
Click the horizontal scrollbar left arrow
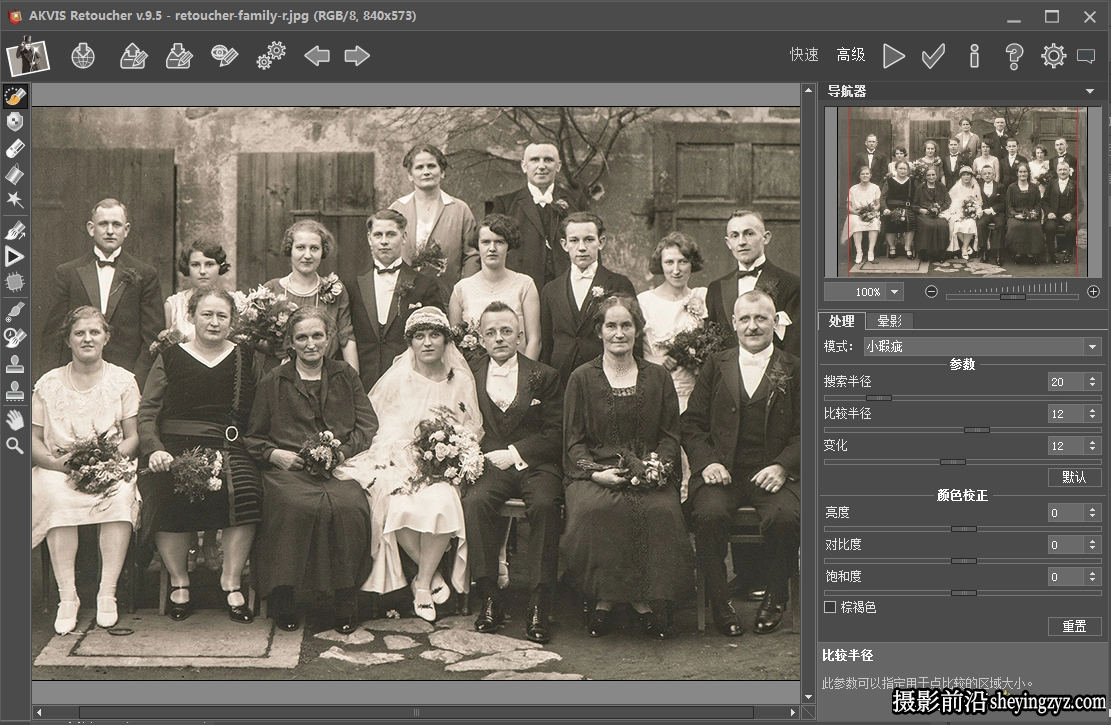click(x=39, y=712)
